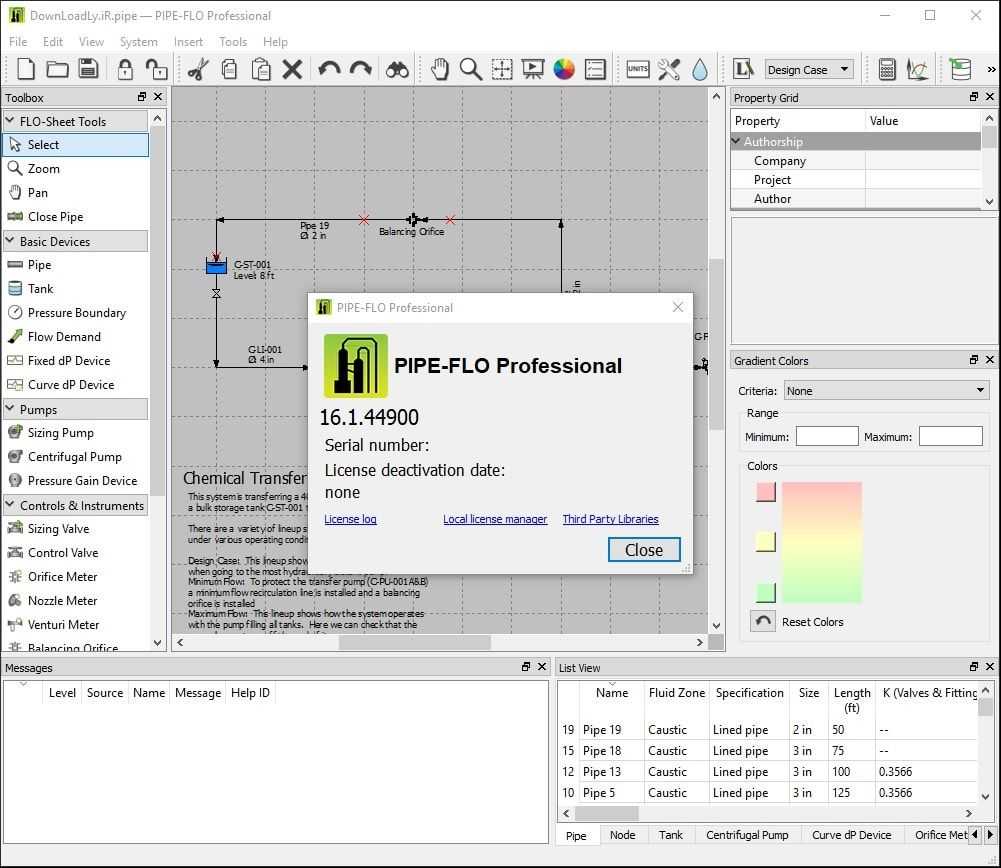Open the Criteria dropdown in Gradient Colors
Screen dimensions: 1001x868
(884, 390)
